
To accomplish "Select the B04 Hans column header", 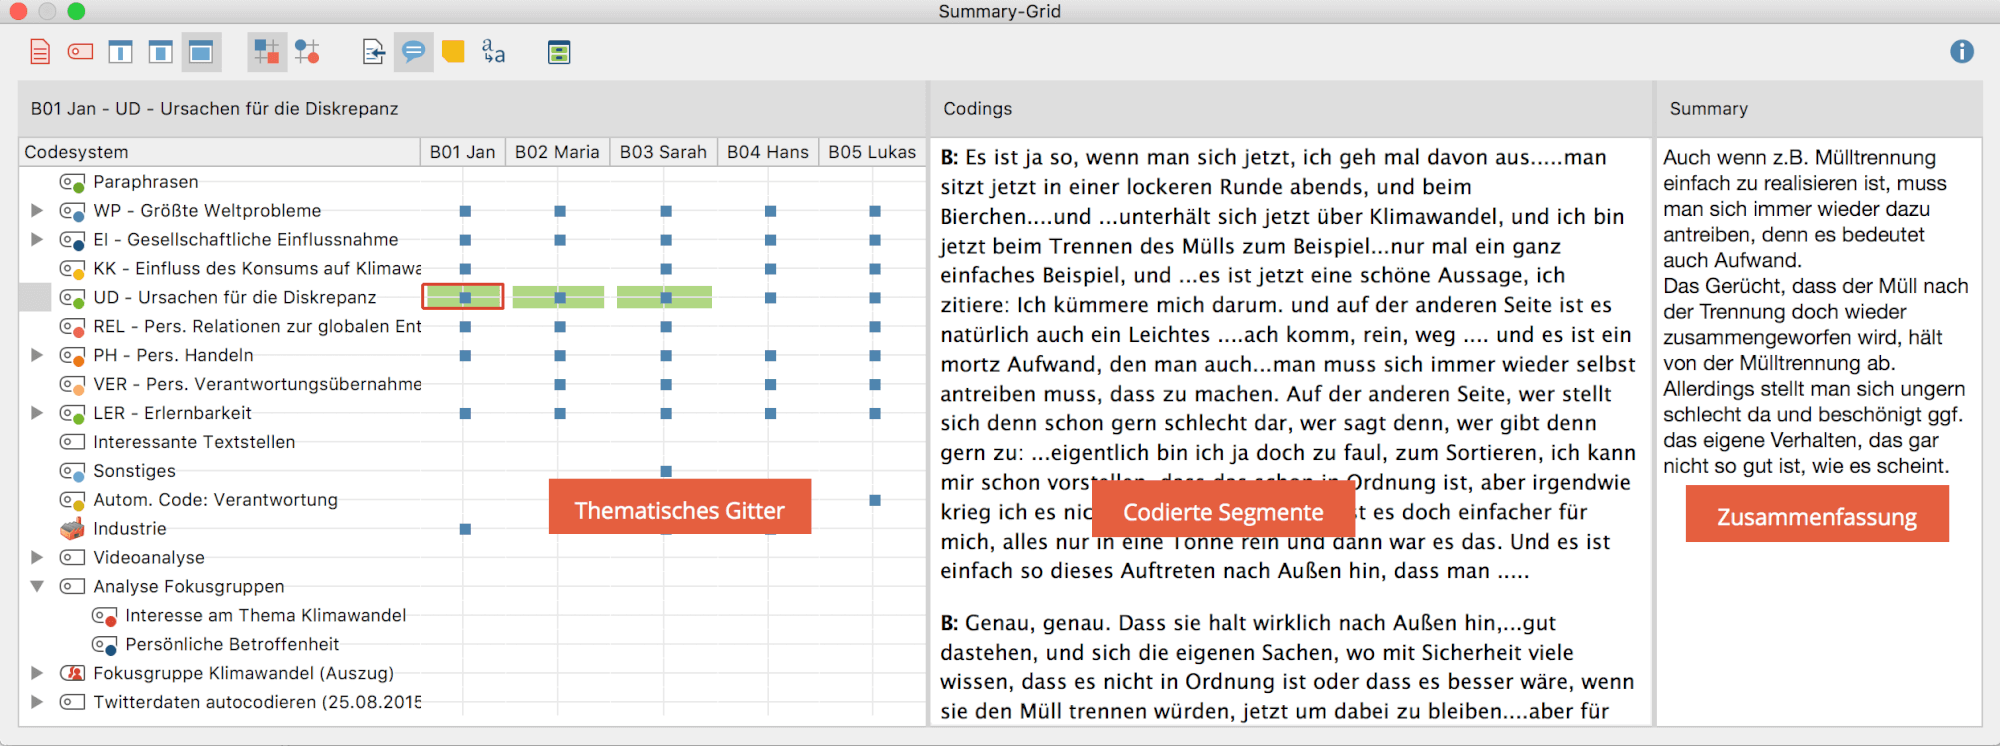I will (768, 152).
